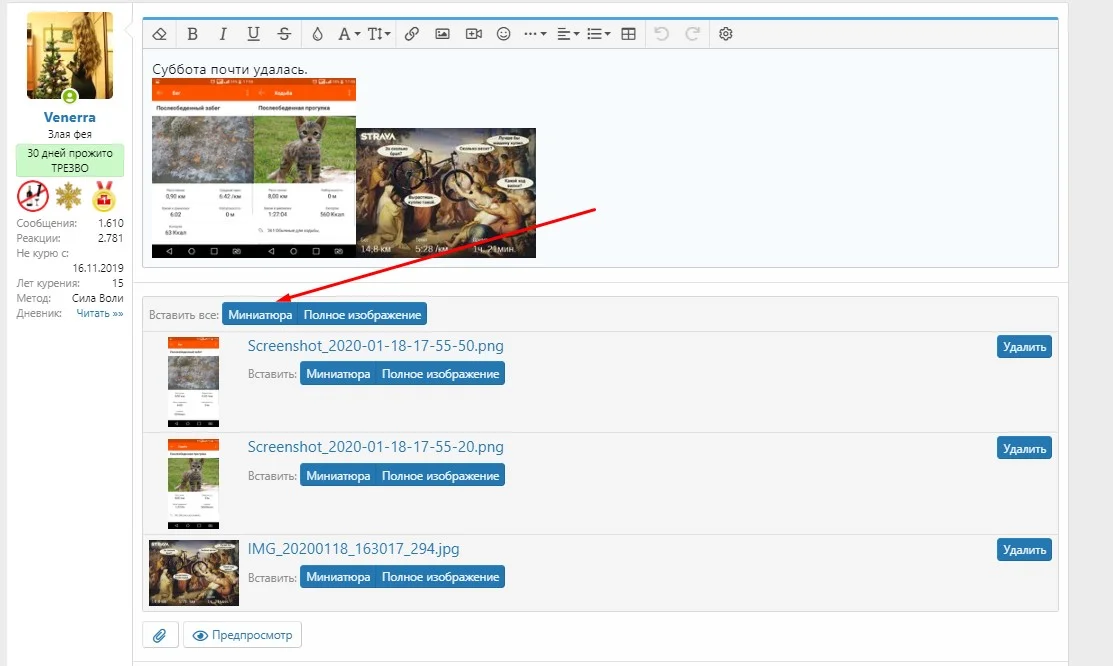The height and width of the screenshot is (666, 1113).
Task: Expand the text alignment dropdown
Action: 568,33
